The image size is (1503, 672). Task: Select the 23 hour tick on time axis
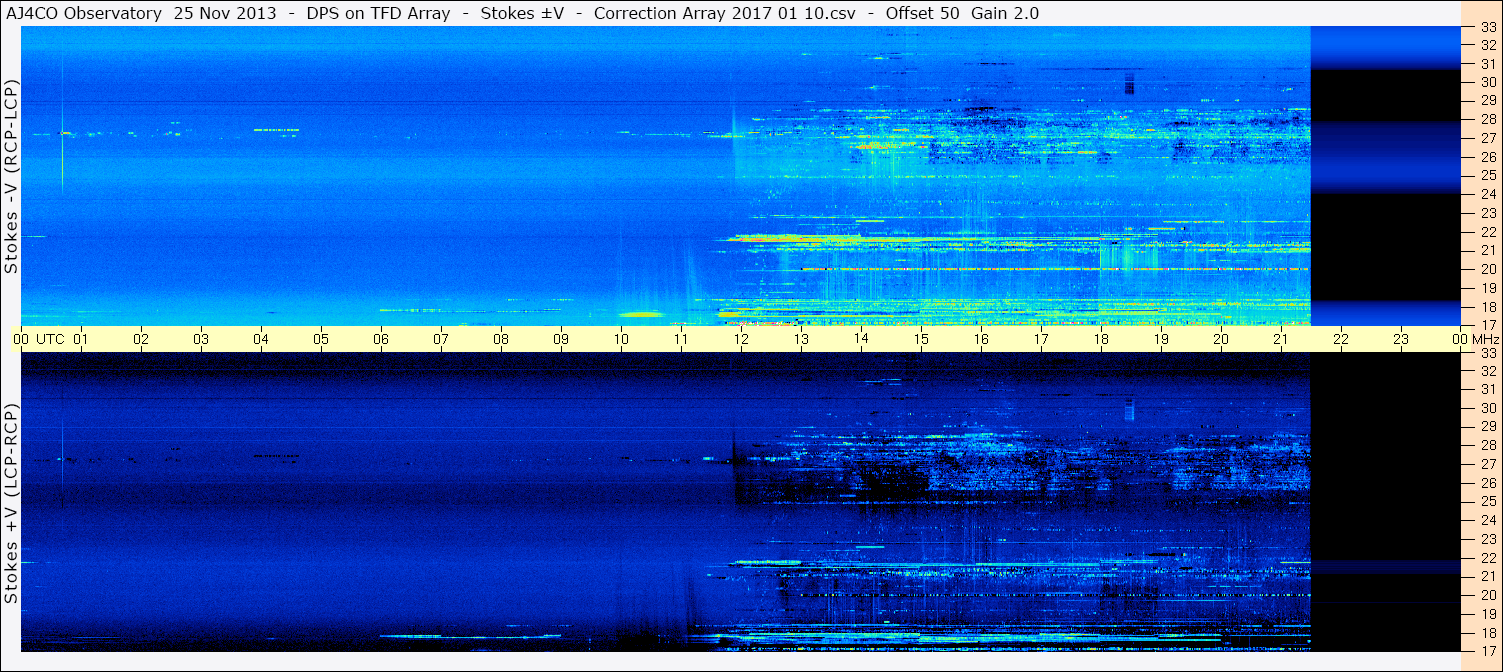[1401, 339]
